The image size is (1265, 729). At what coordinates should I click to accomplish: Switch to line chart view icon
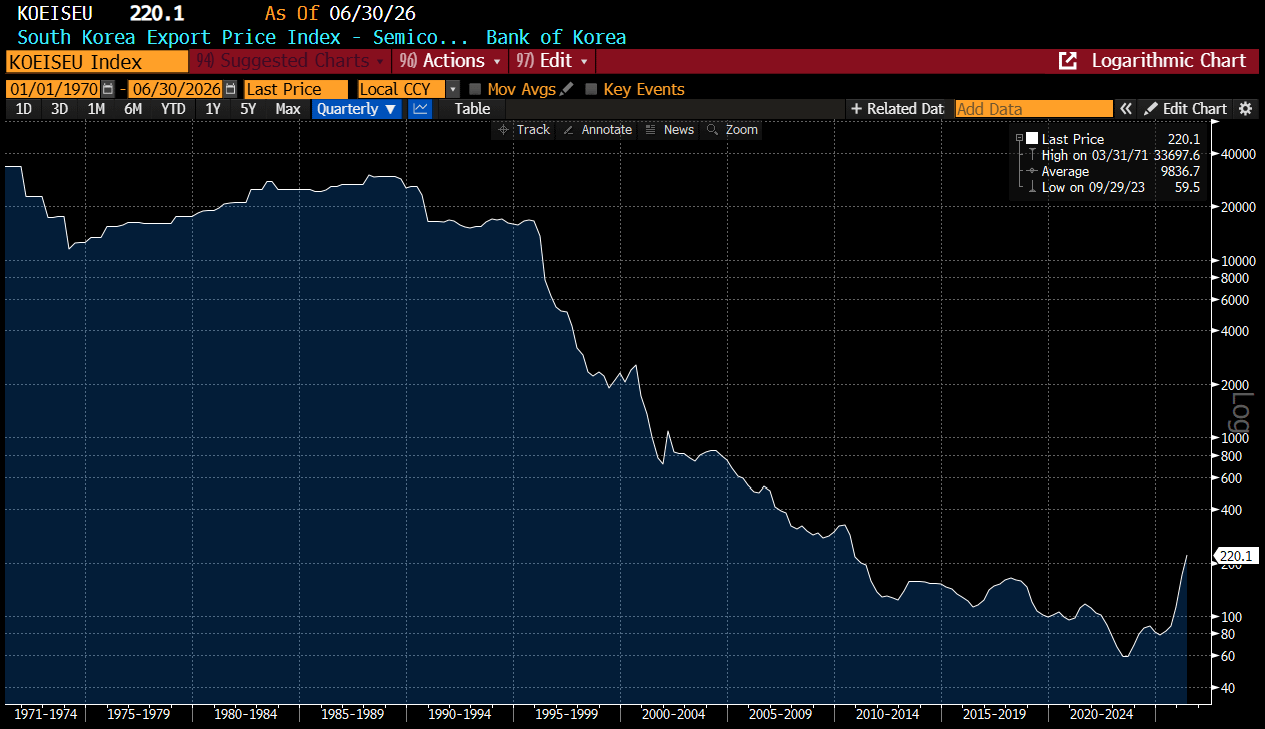point(420,108)
